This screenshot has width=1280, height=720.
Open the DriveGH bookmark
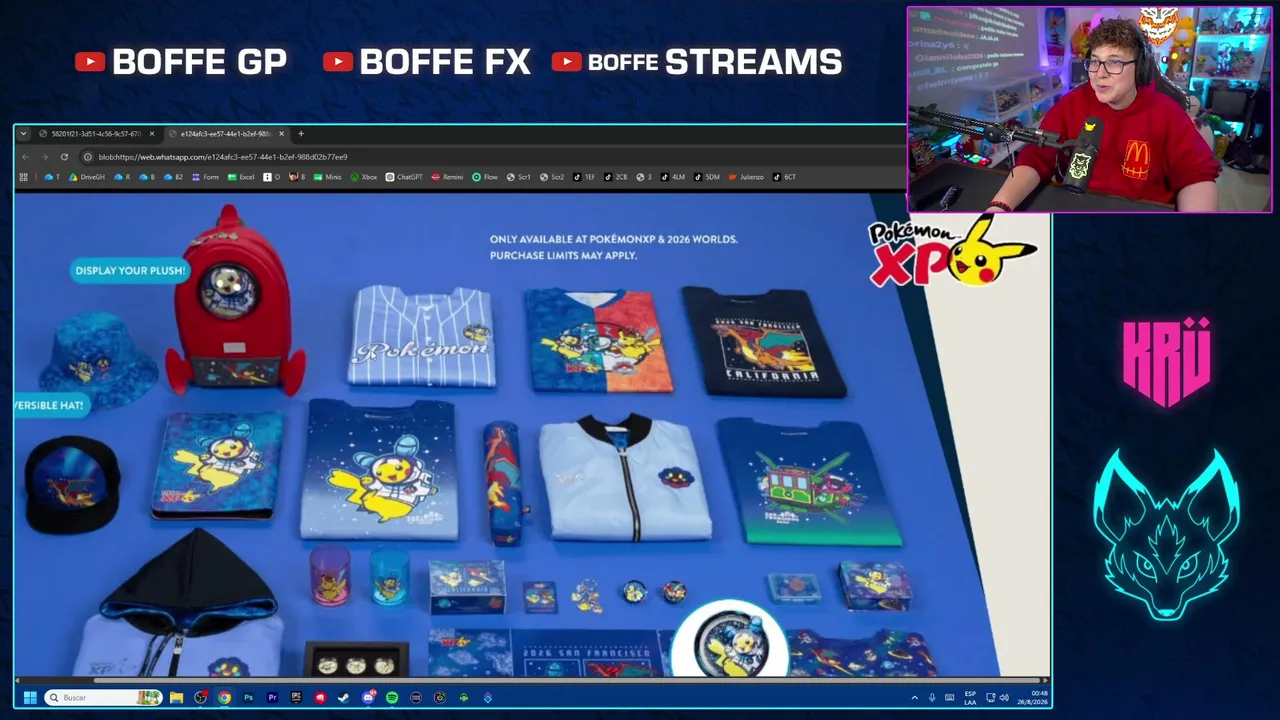(x=87, y=177)
